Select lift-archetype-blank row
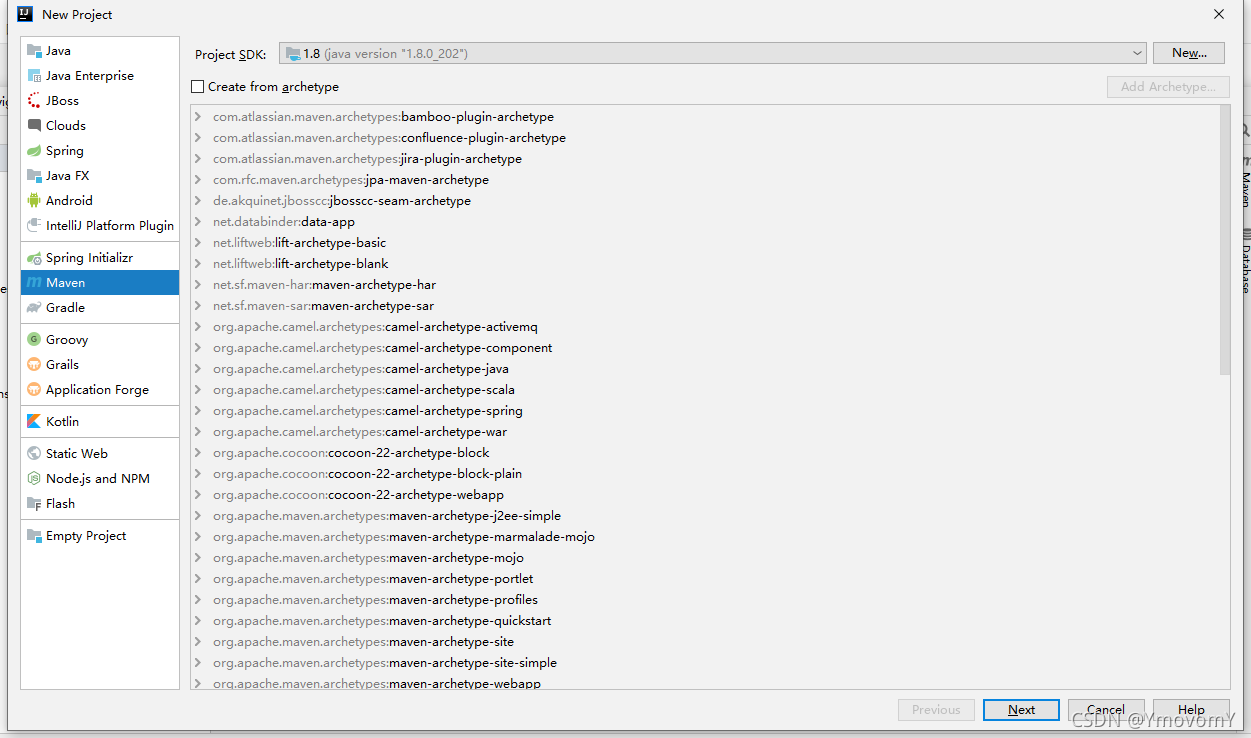Image resolution: width=1251 pixels, height=738 pixels. (x=705, y=264)
